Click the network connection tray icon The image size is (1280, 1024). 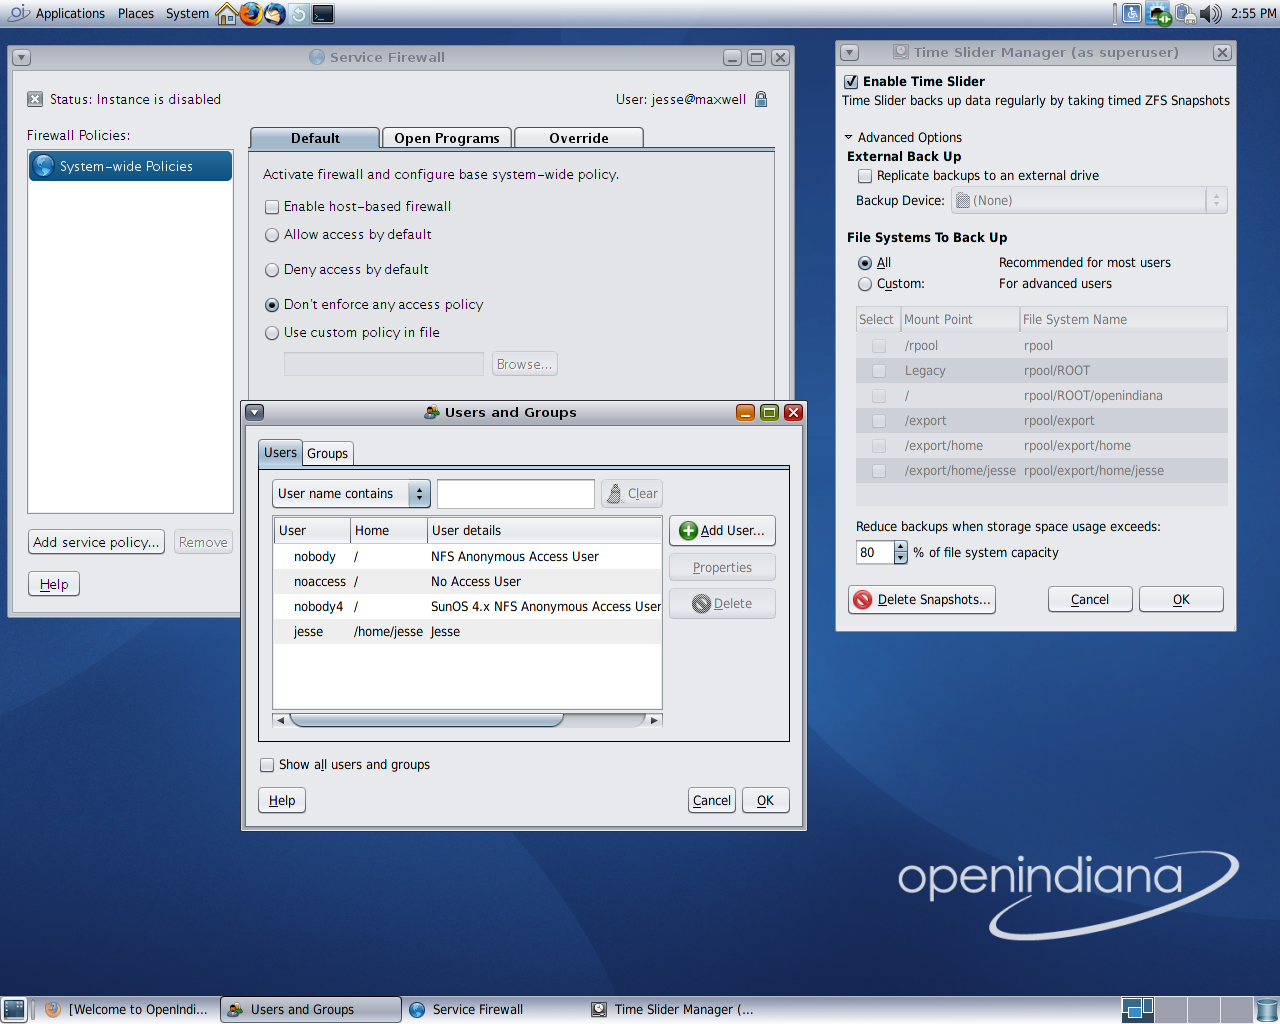(1159, 13)
